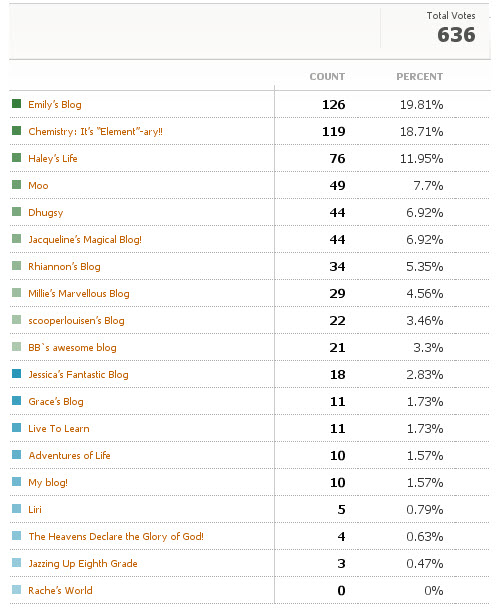Image resolution: width=500 pixels, height=614 pixels.
Task: Click the swatch next to Live To Learn
Action: [x=16, y=428]
